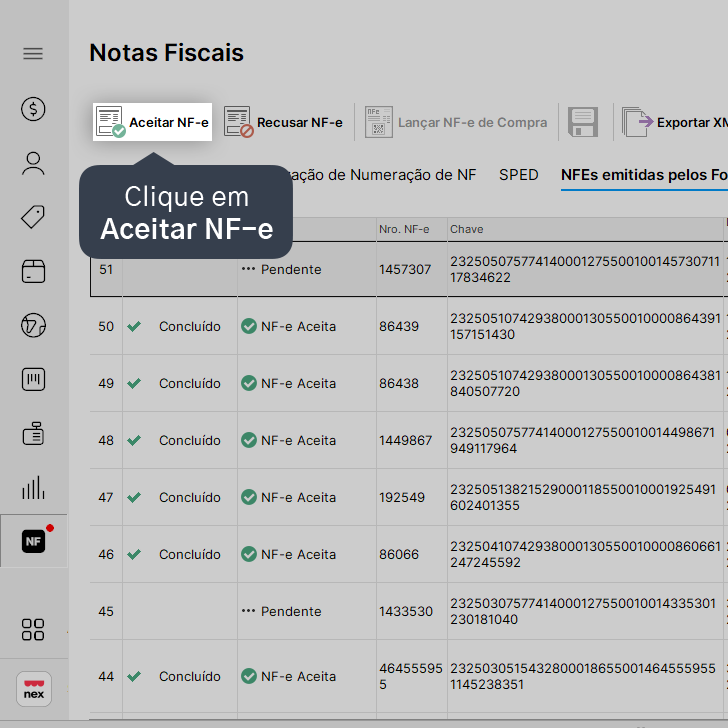Click chave ending 602401355
The width and height of the screenshot is (728, 728).
pos(583,497)
